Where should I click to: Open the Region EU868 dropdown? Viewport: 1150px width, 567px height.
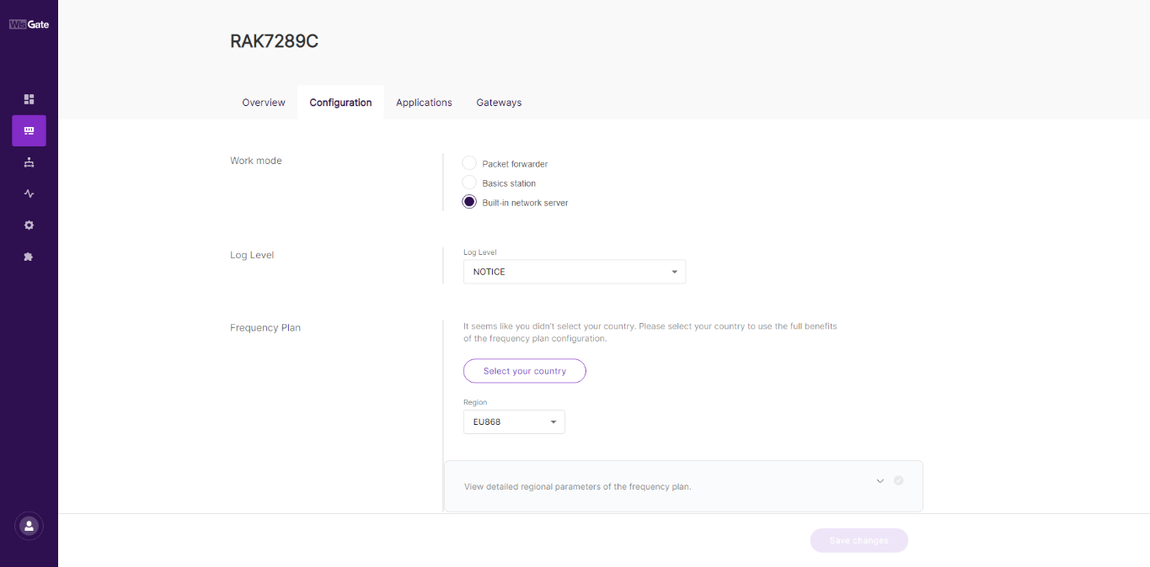pyautogui.click(x=514, y=422)
